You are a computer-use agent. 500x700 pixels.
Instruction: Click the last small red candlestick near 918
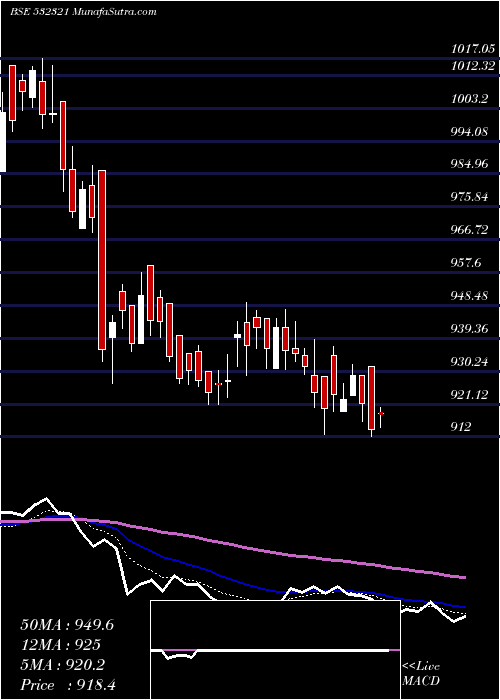381,414
